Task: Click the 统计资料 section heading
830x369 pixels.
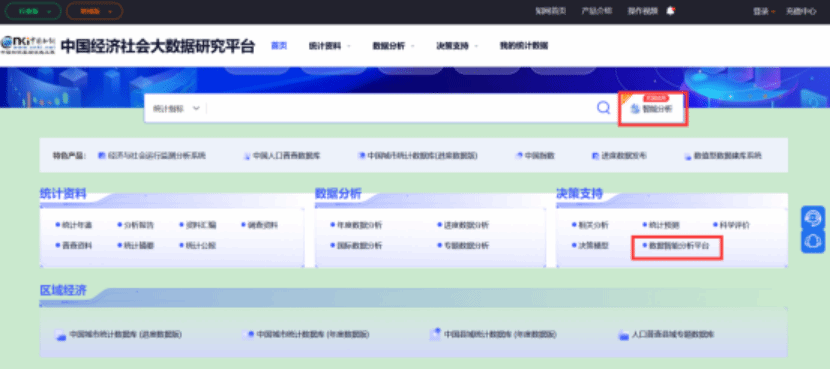Action: pyautogui.click(x=63, y=194)
